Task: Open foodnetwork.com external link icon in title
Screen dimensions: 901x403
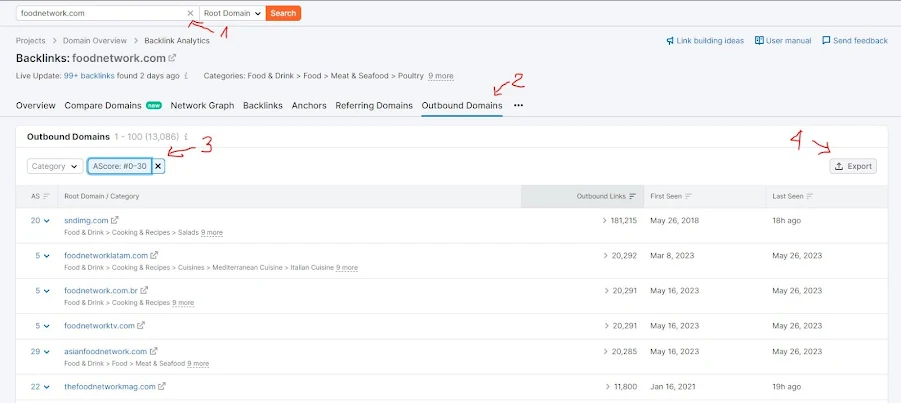Action: 172,58
